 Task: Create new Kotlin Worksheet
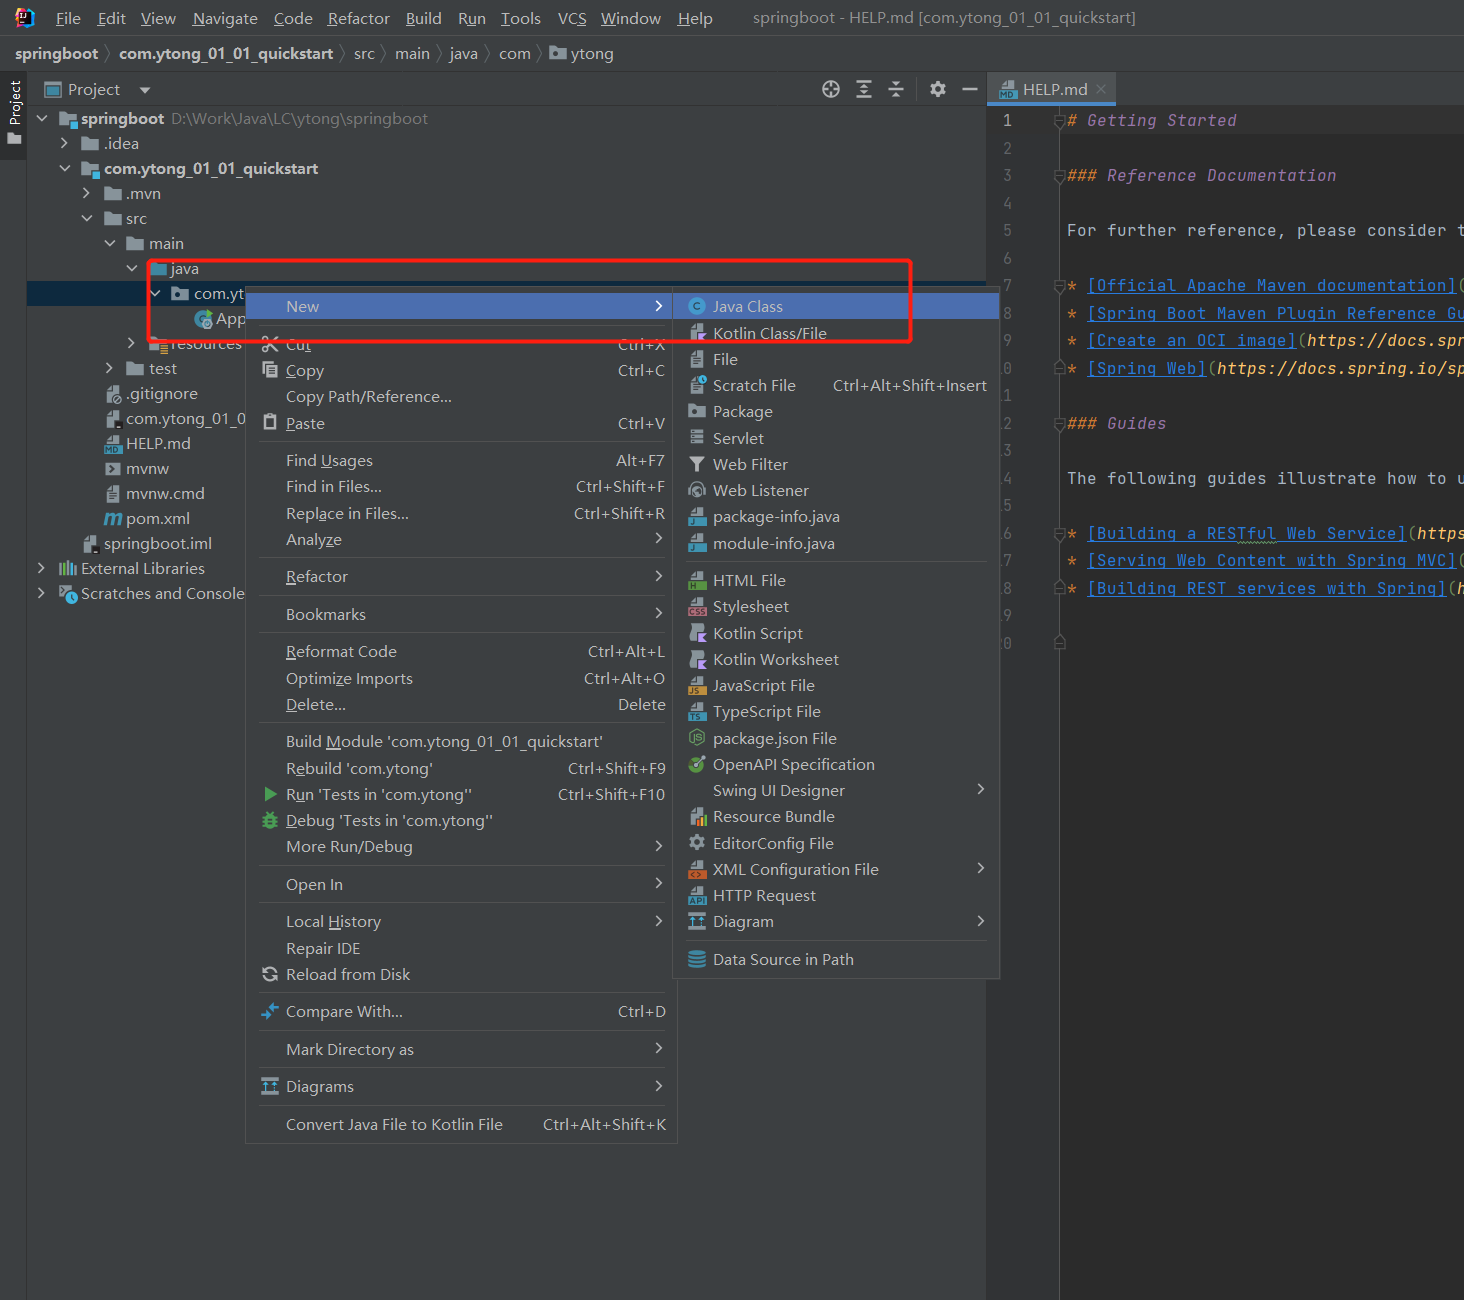click(x=836, y=659)
